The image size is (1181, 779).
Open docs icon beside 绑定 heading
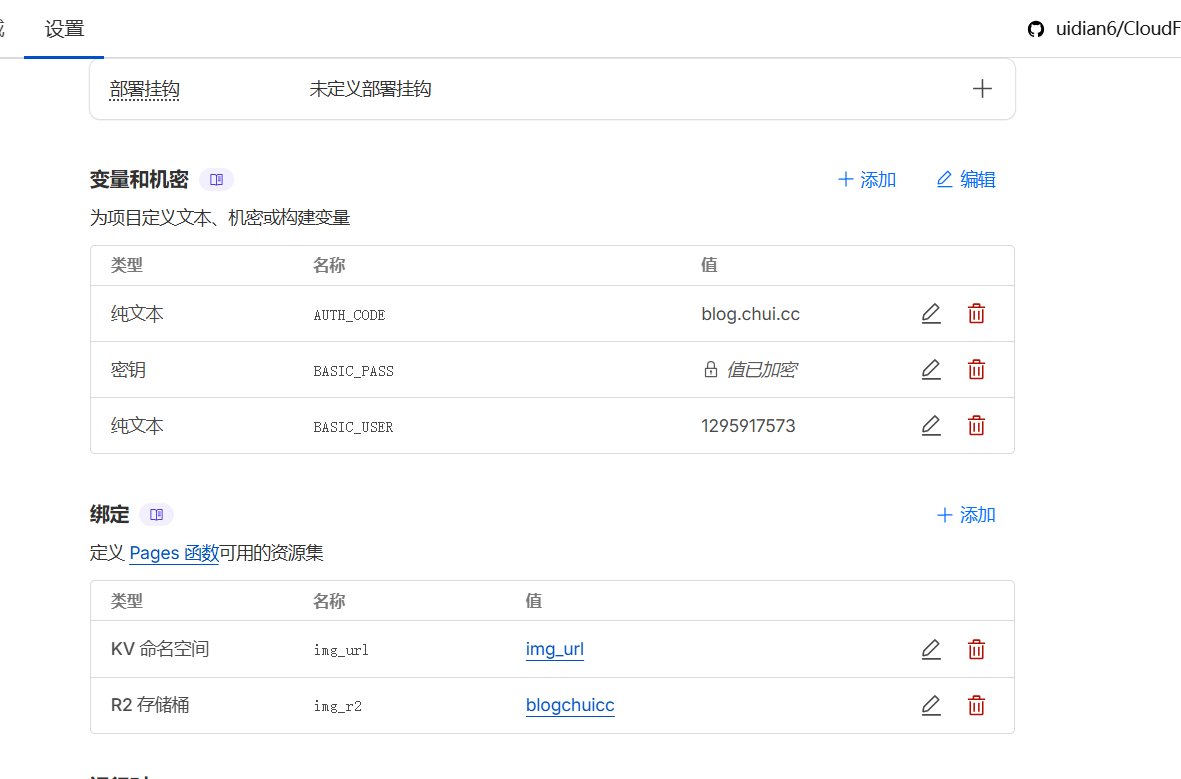[156, 515]
